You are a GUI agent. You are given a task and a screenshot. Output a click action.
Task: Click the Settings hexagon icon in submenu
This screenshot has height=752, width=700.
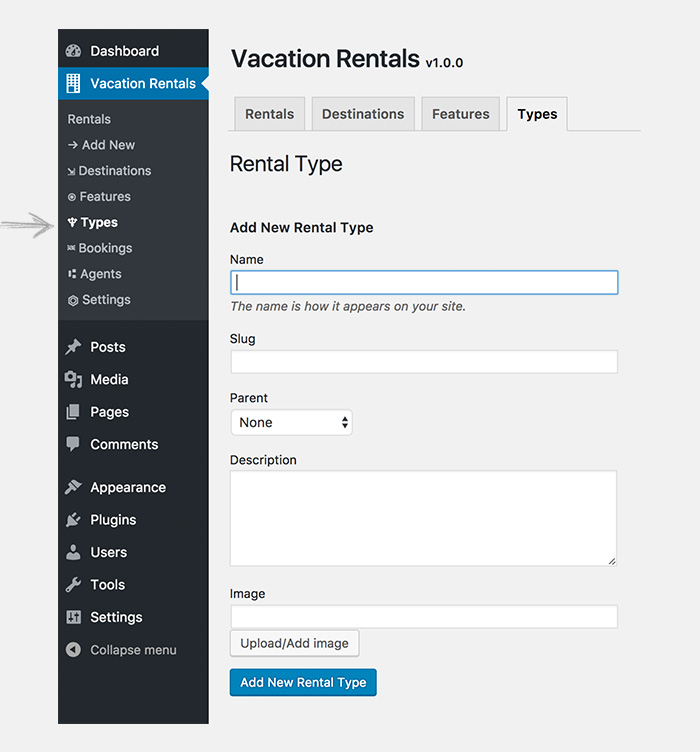tap(73, 301)
